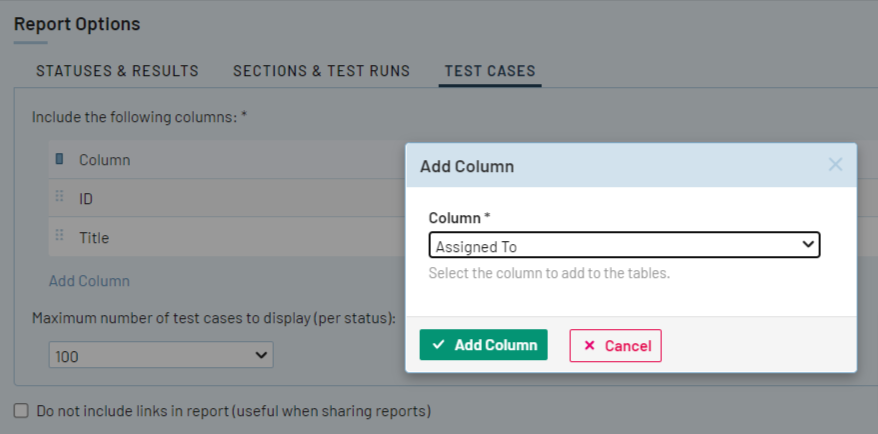Close the Add Column dialog with X
This screenshot has width=878, height=434.
835,165
